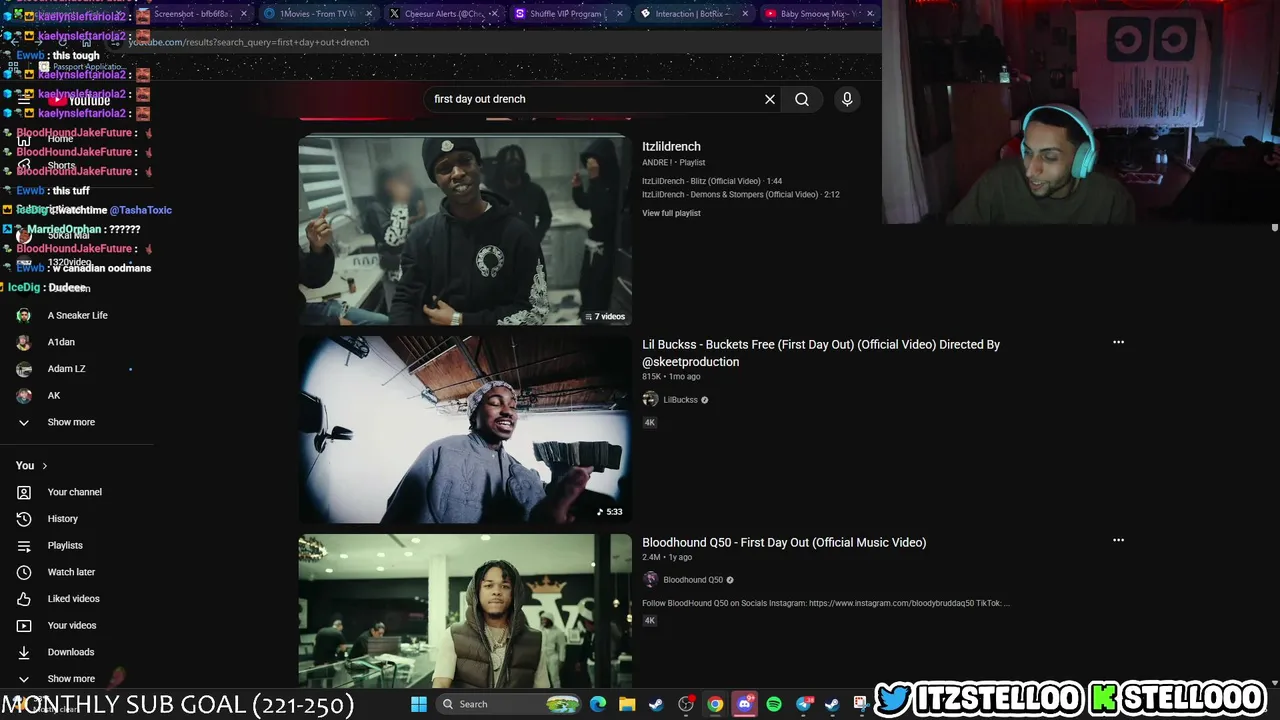Click the Bloodhound Q50 channel avatar in results
1280x720 pixels.
(650, 580)
